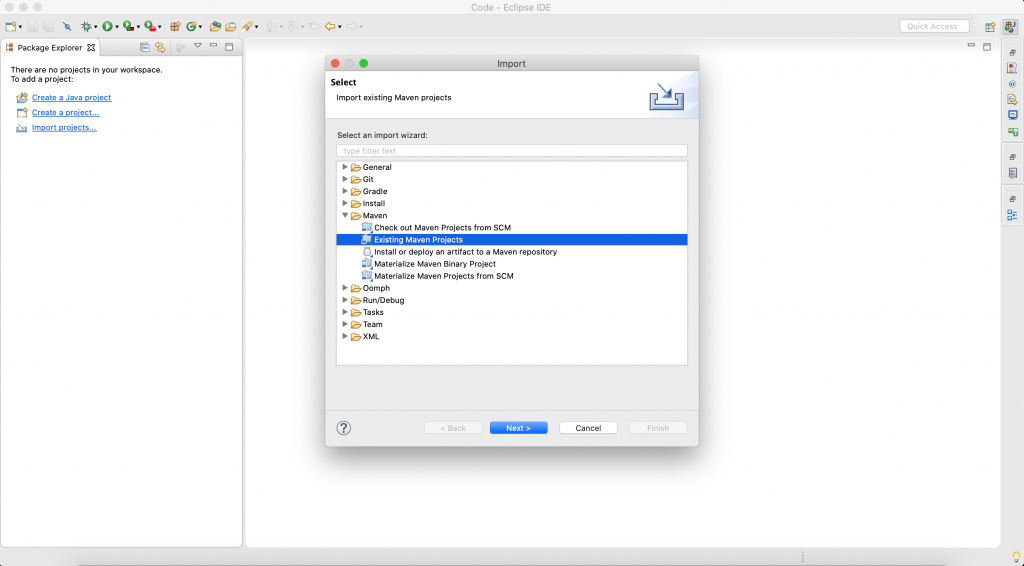Click the Coverage launch toolbar icon
The height and width of the screenshot is (566, 1024).
pyautogui.click(x=128, y=26)
